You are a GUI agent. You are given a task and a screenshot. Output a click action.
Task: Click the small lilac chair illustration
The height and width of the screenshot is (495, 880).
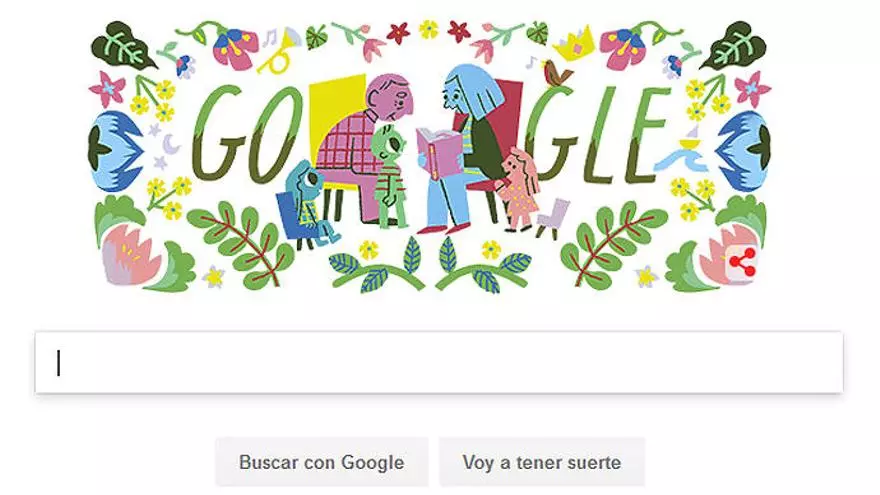tap(553, 218)
